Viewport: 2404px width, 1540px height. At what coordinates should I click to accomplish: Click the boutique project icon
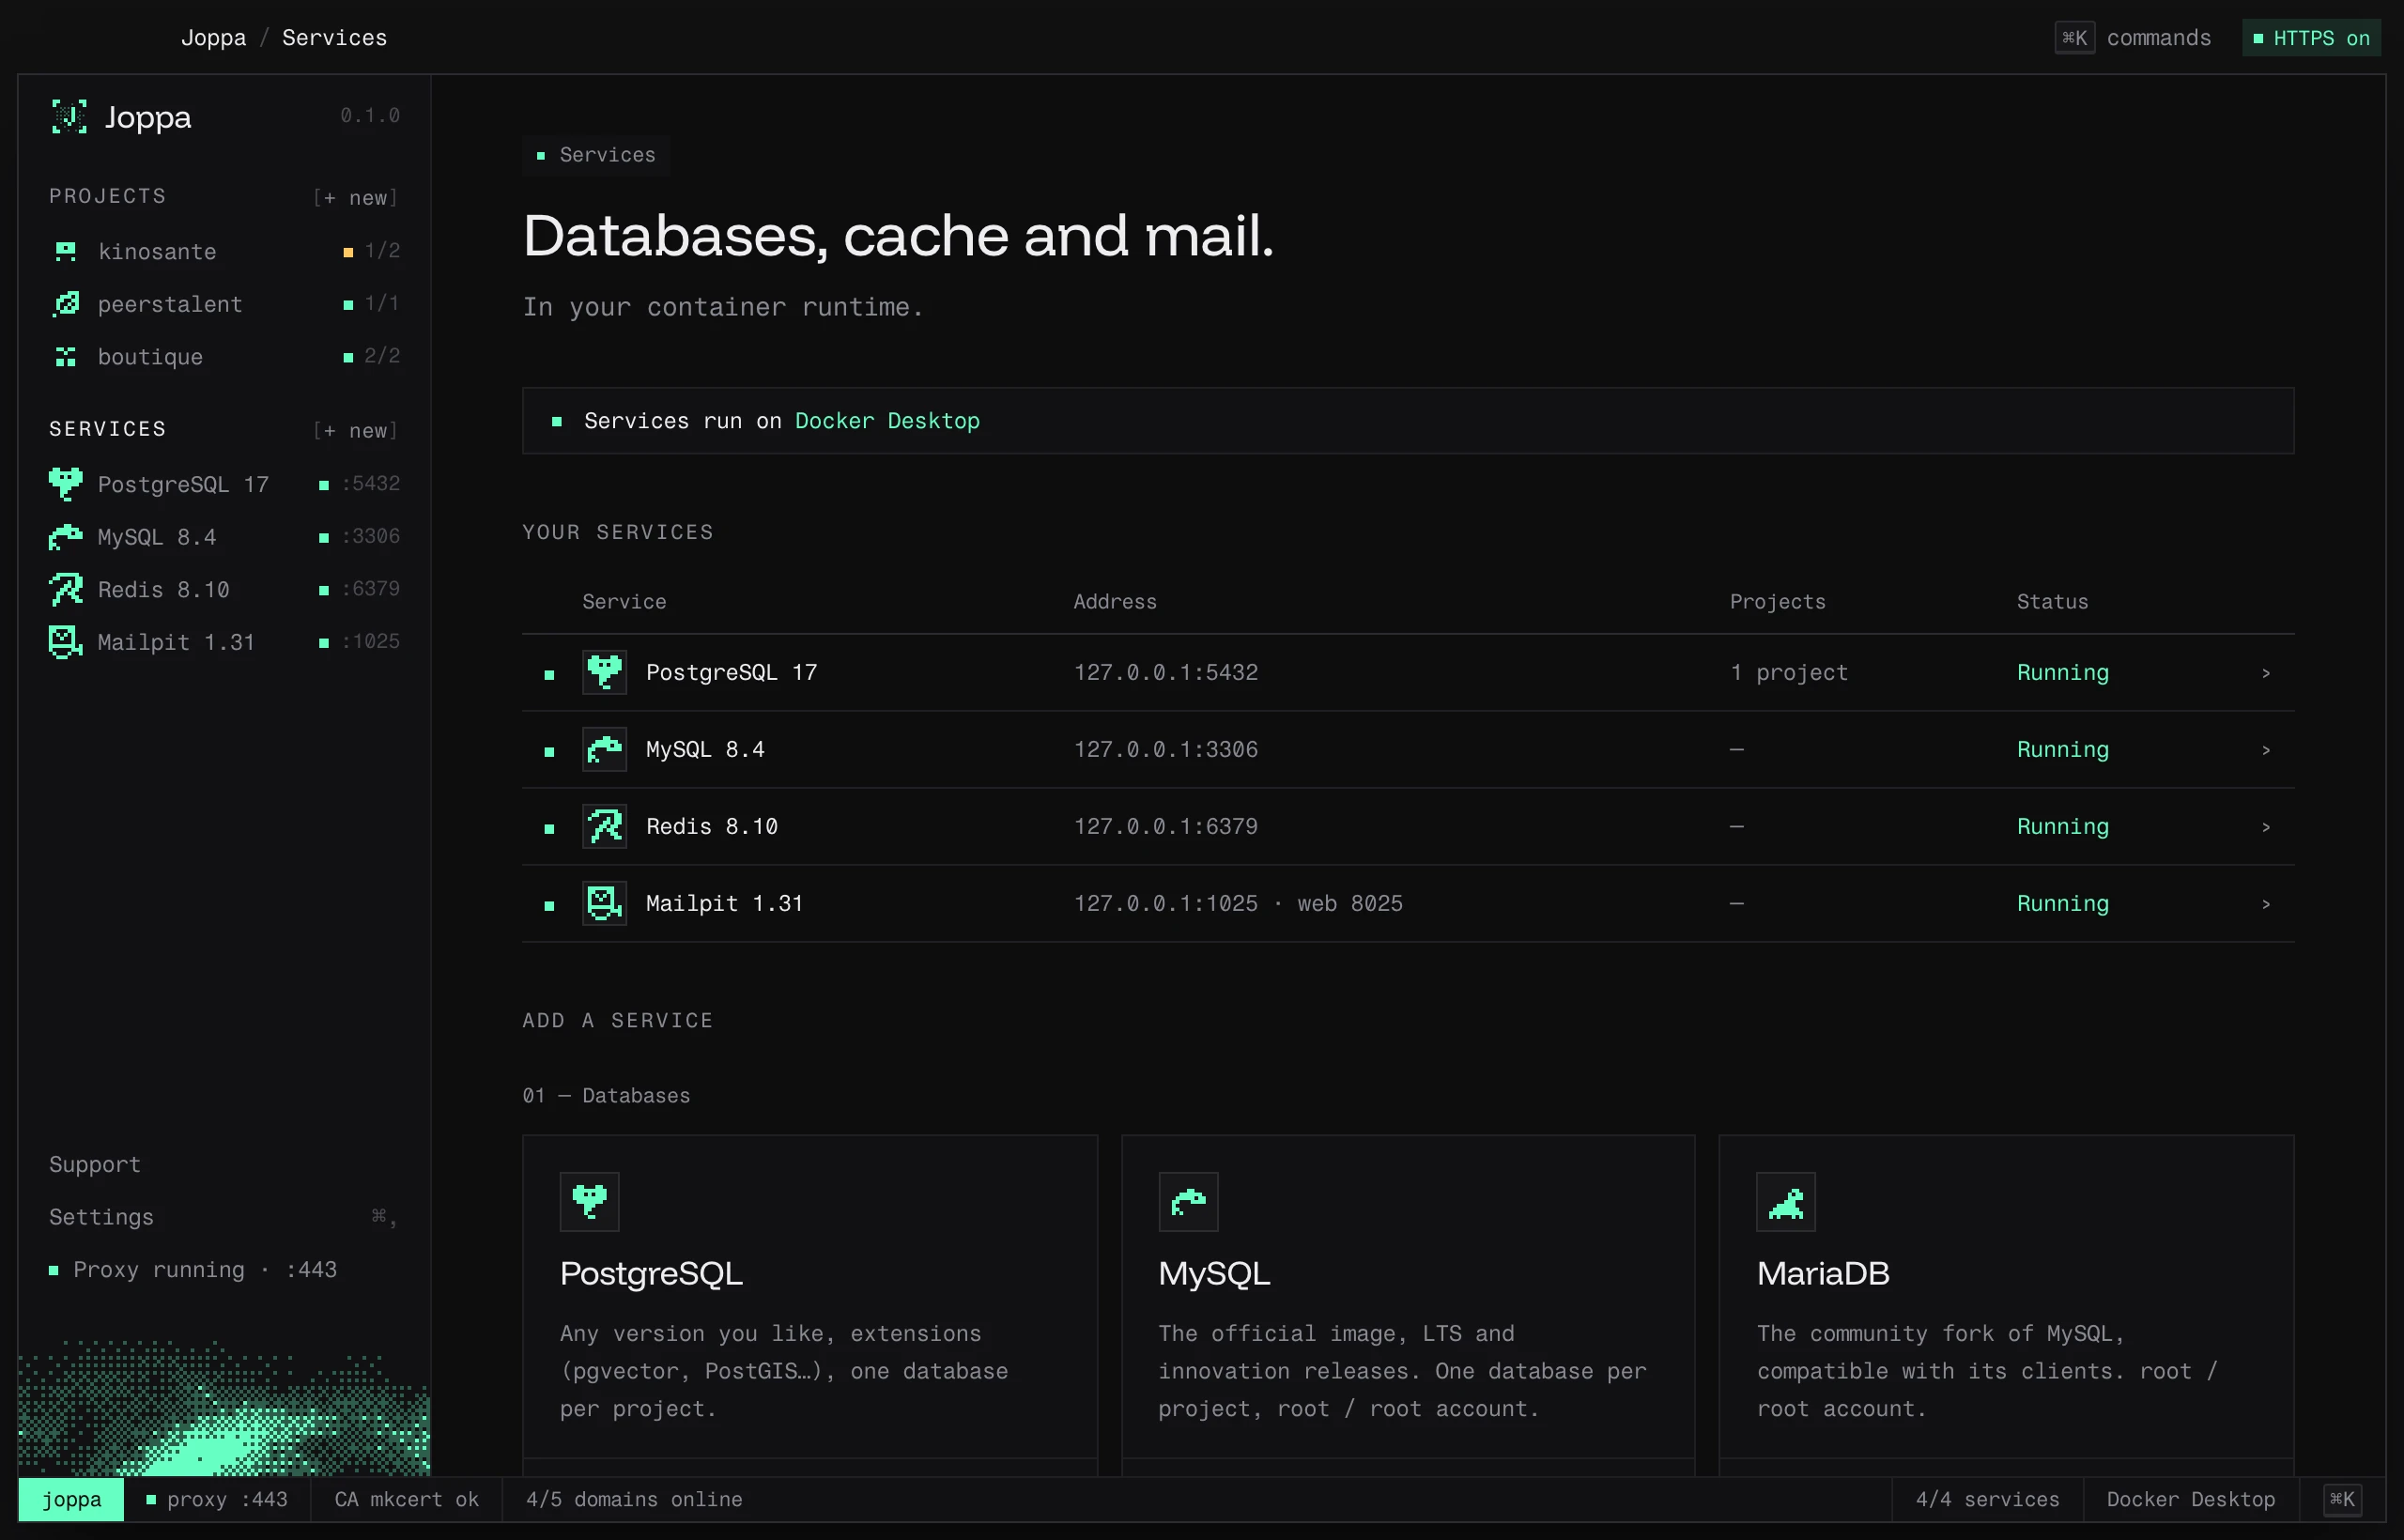[66, 357]
